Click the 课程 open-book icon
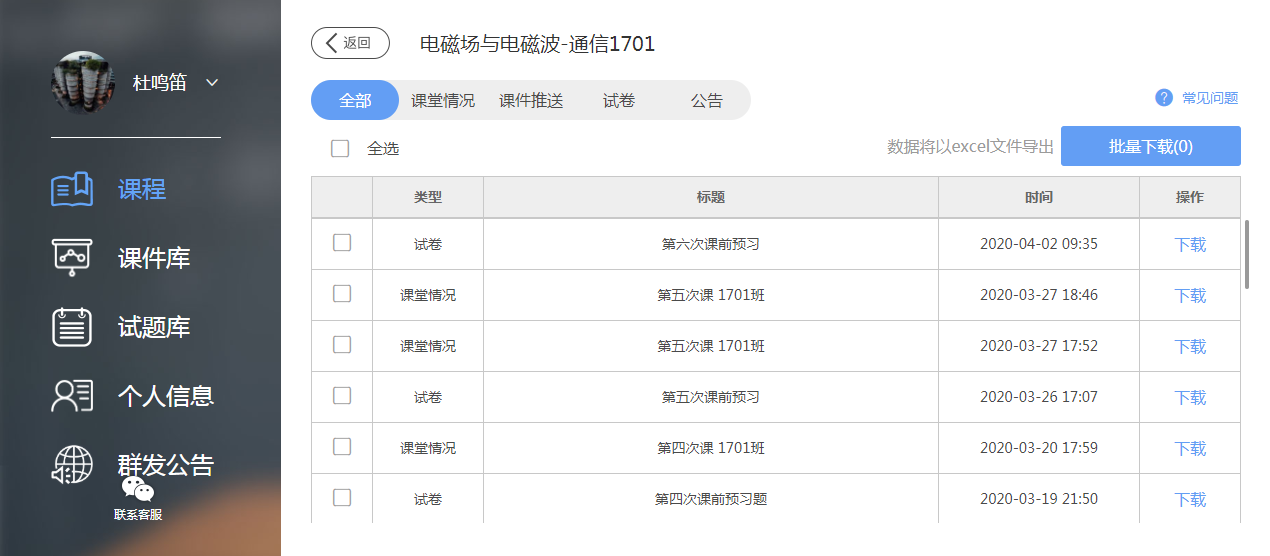Viewport: 1270px width, 556px height. 72,189
